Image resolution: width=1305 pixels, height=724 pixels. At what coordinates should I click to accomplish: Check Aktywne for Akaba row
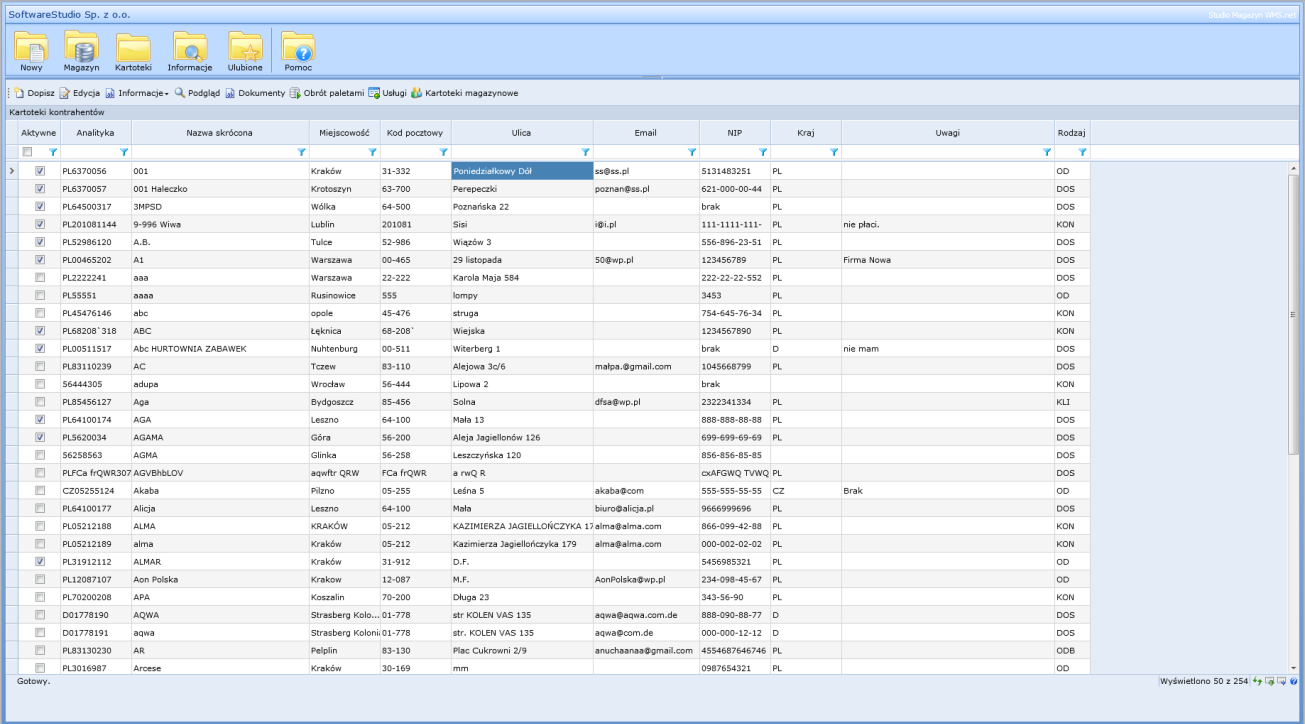[x=40, y=490]
